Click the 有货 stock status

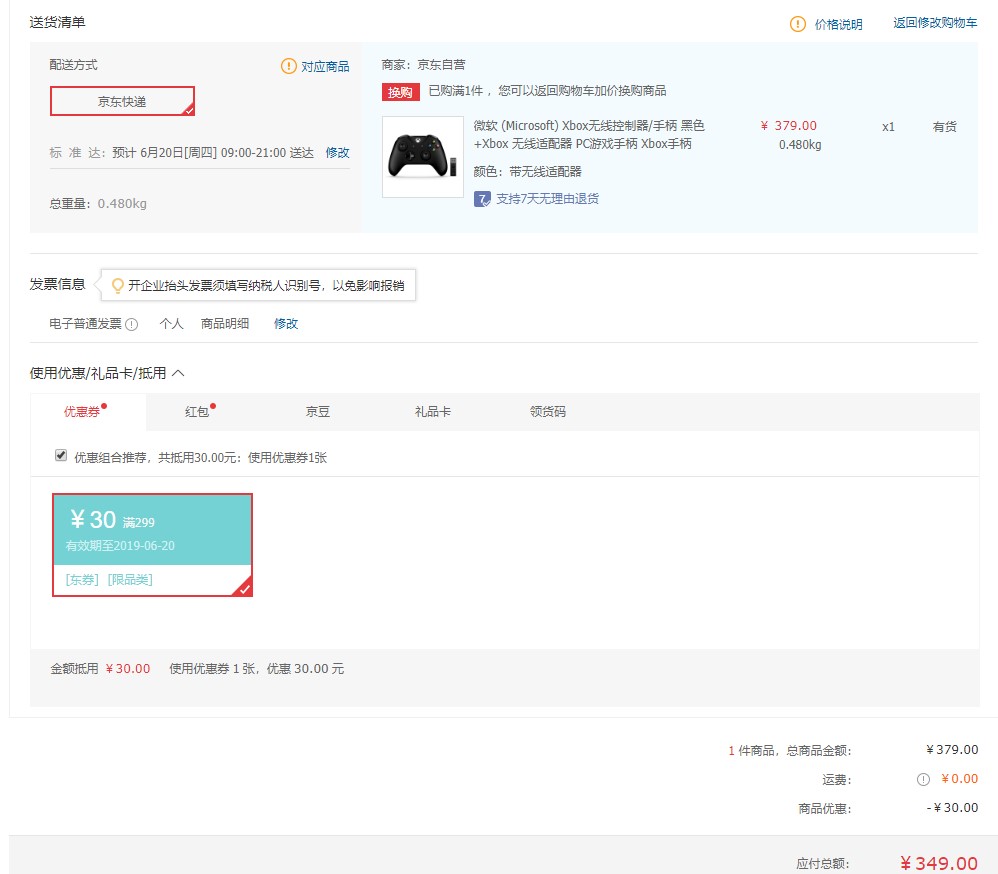[945, 127]
